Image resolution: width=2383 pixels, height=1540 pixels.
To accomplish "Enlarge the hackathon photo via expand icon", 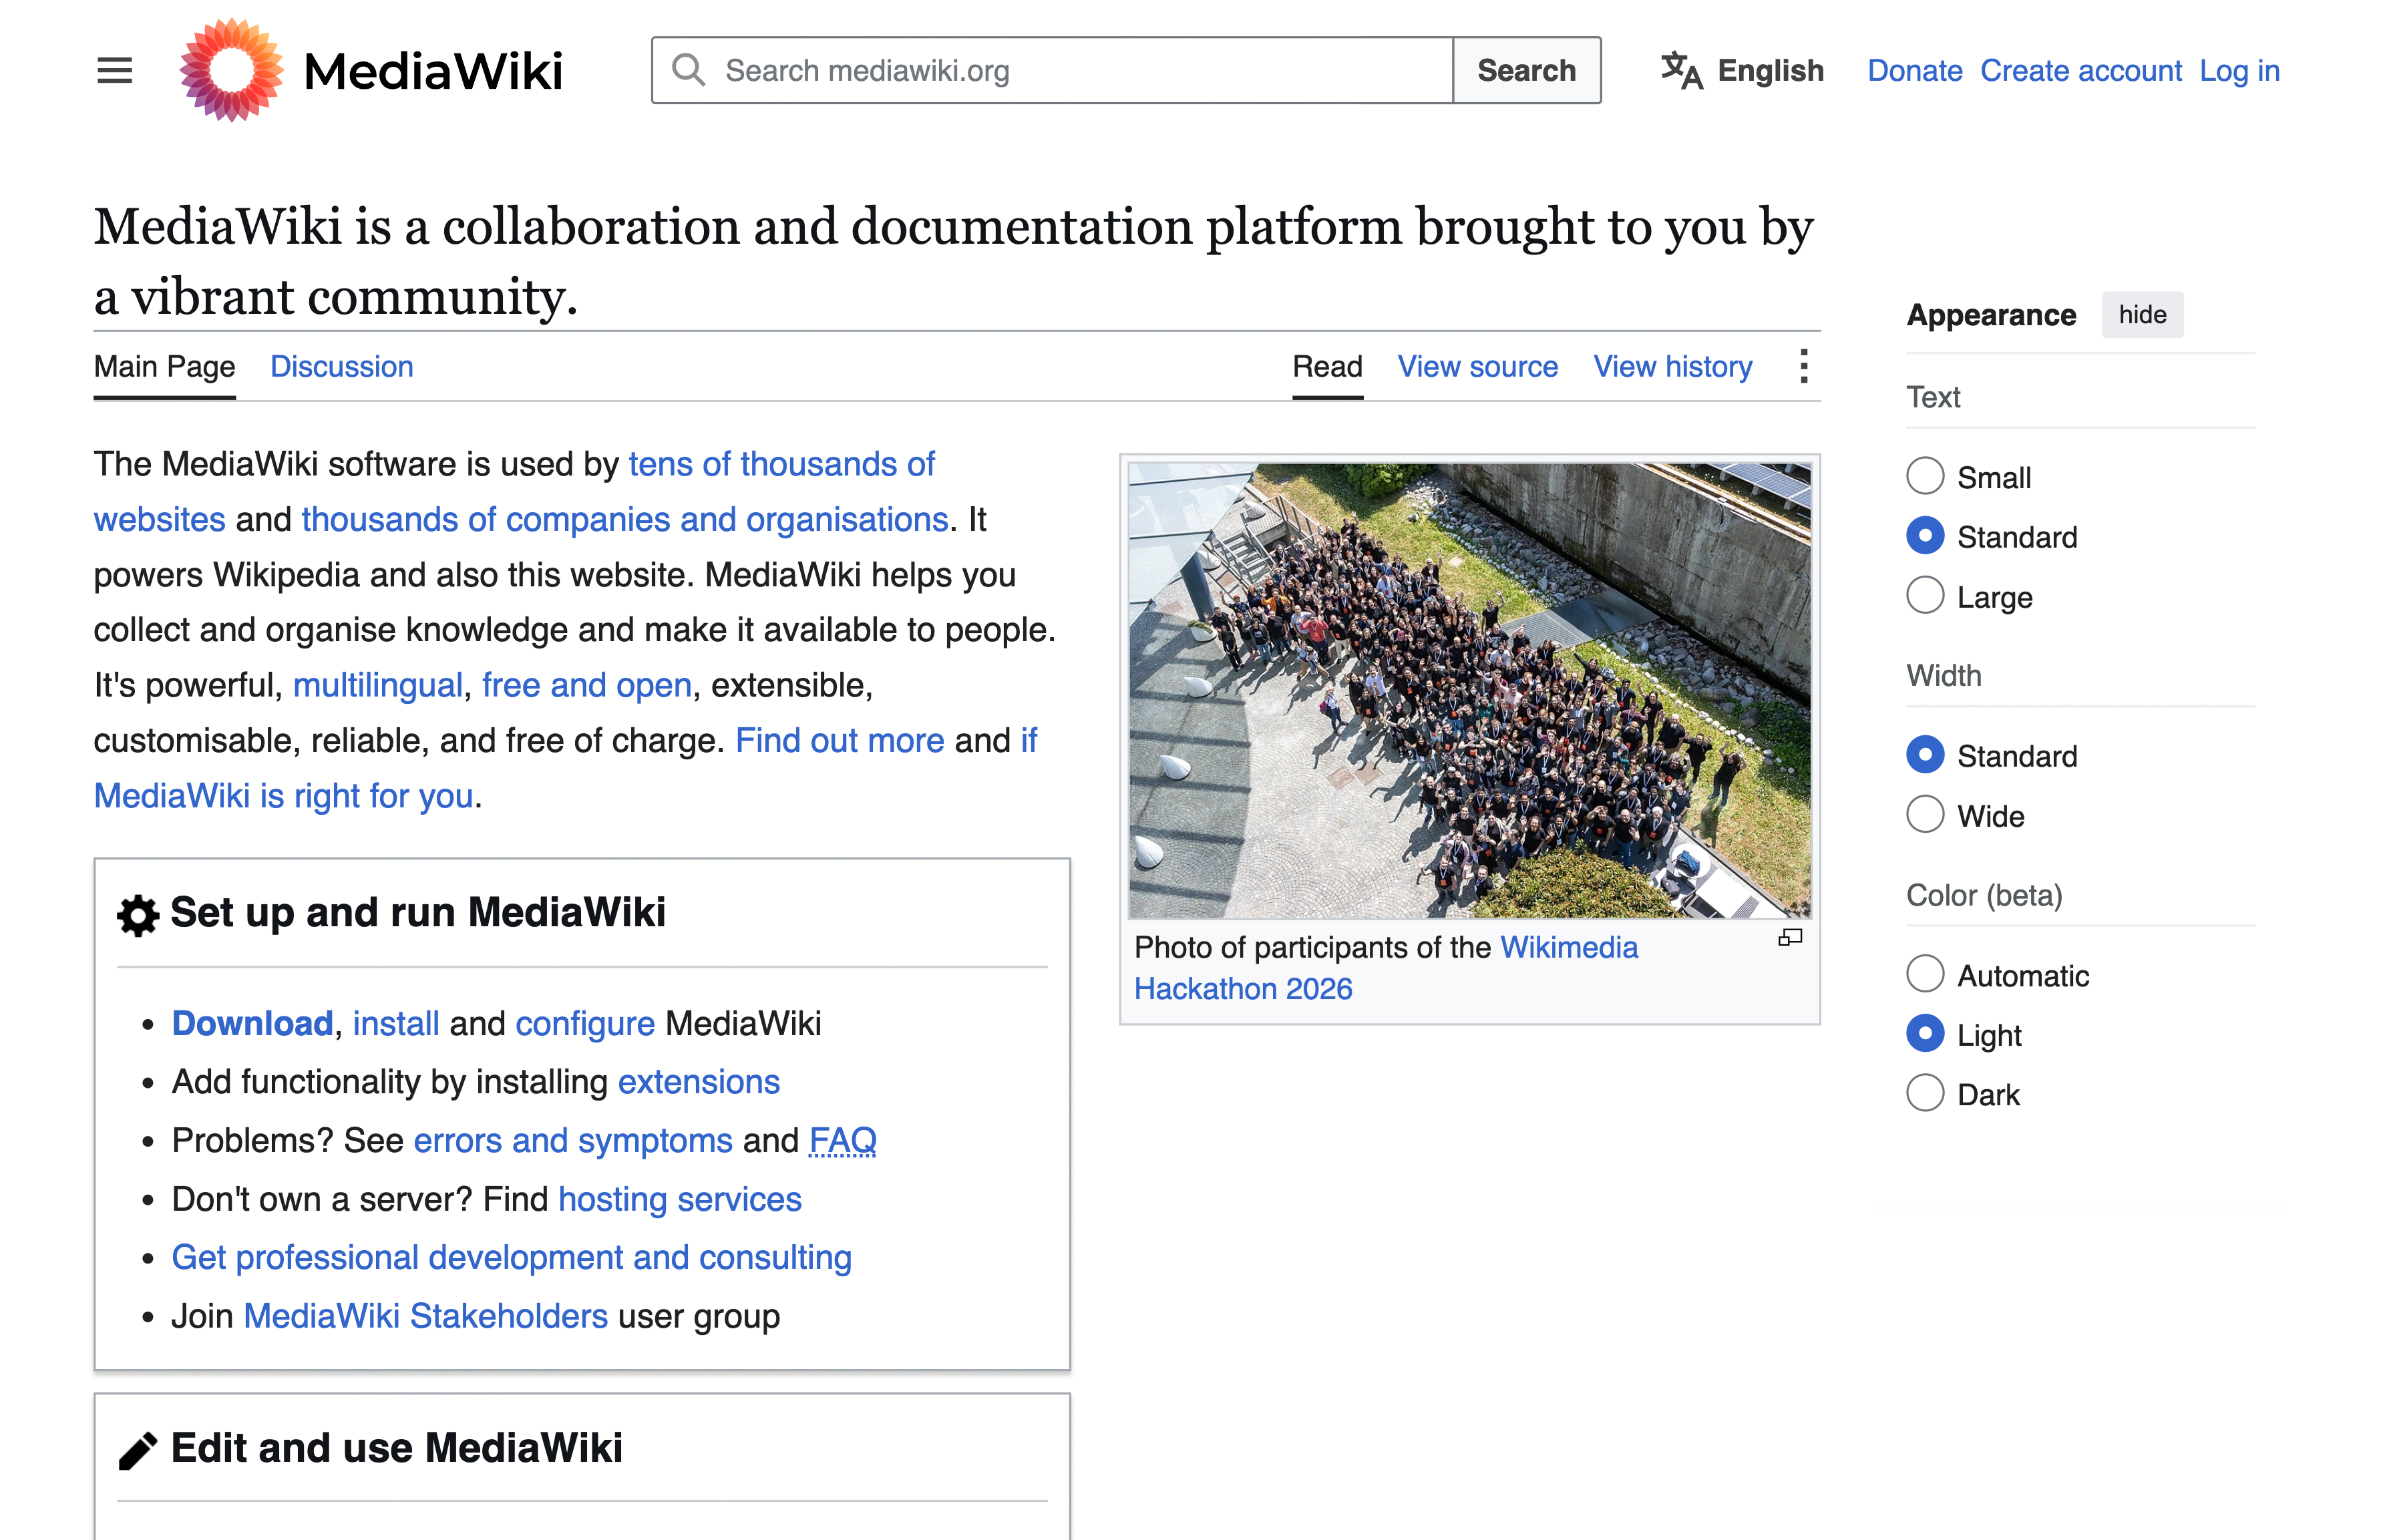I will [1789, 938].
